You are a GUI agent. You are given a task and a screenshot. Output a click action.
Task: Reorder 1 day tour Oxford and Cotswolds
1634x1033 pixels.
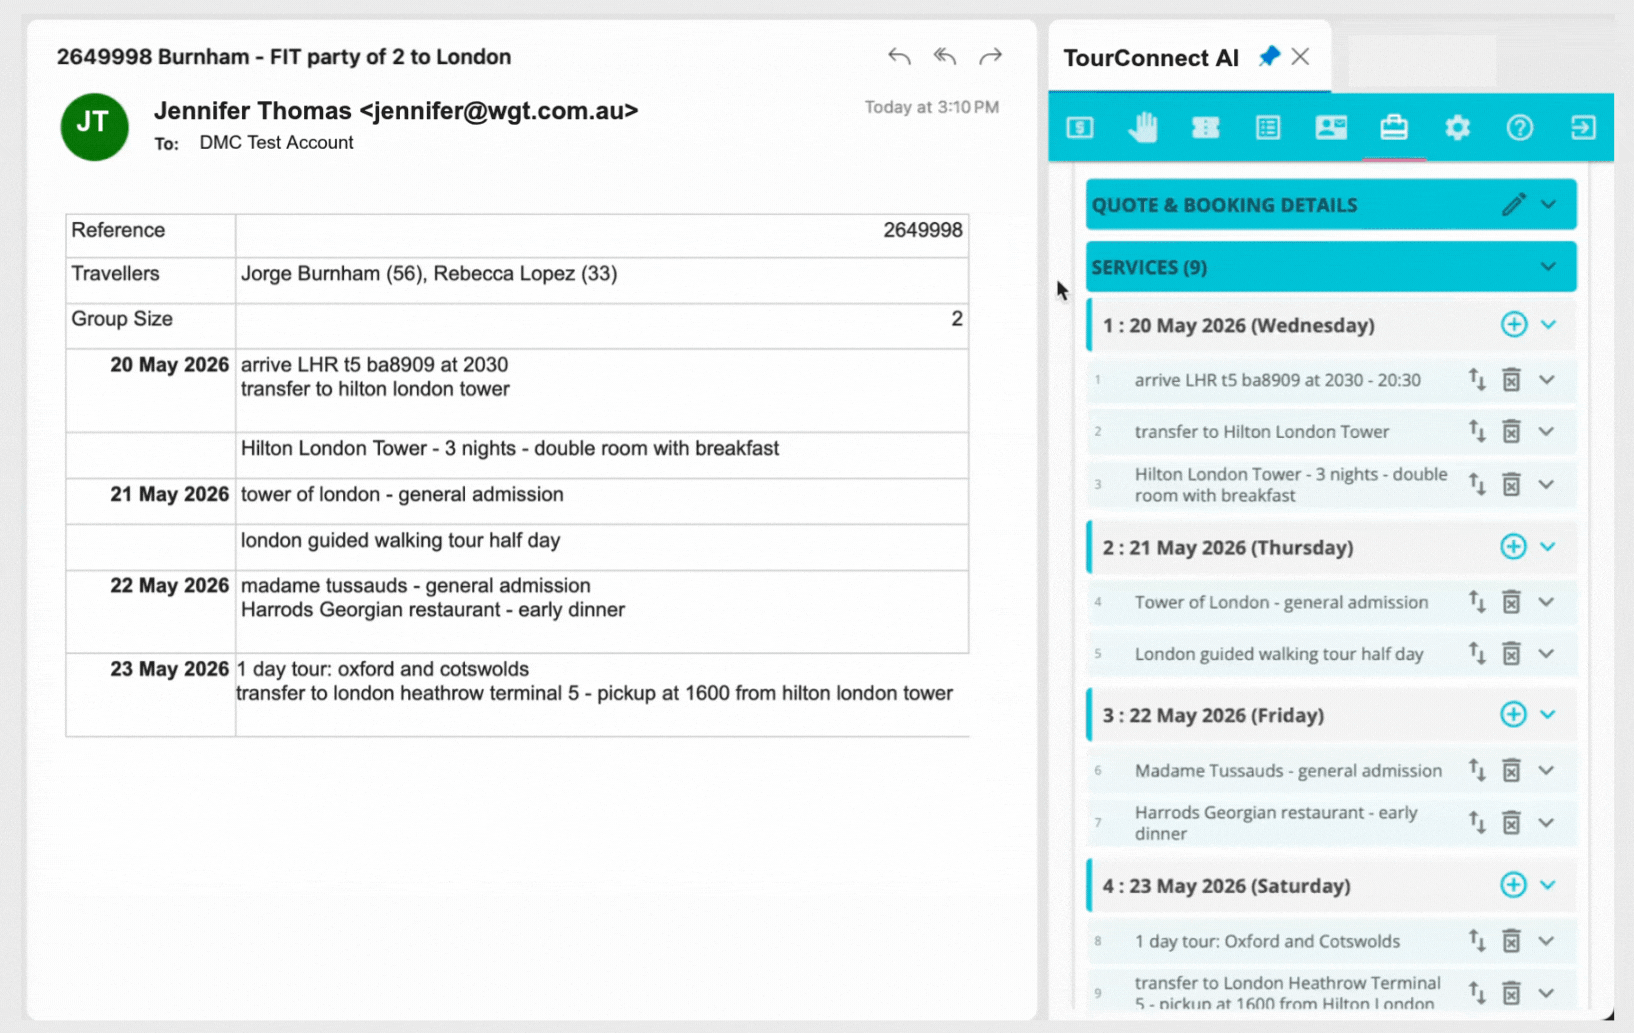point(1477,941)
